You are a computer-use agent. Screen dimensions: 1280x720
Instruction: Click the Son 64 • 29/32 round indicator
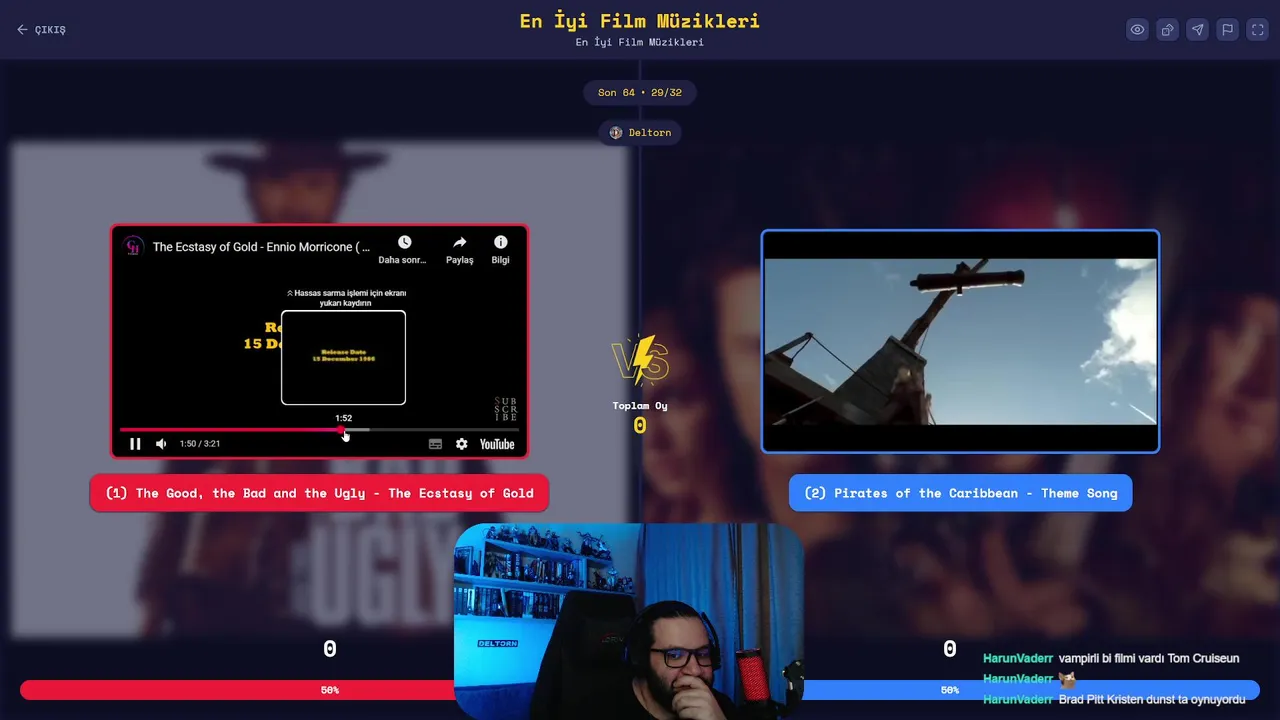point(640,93)
